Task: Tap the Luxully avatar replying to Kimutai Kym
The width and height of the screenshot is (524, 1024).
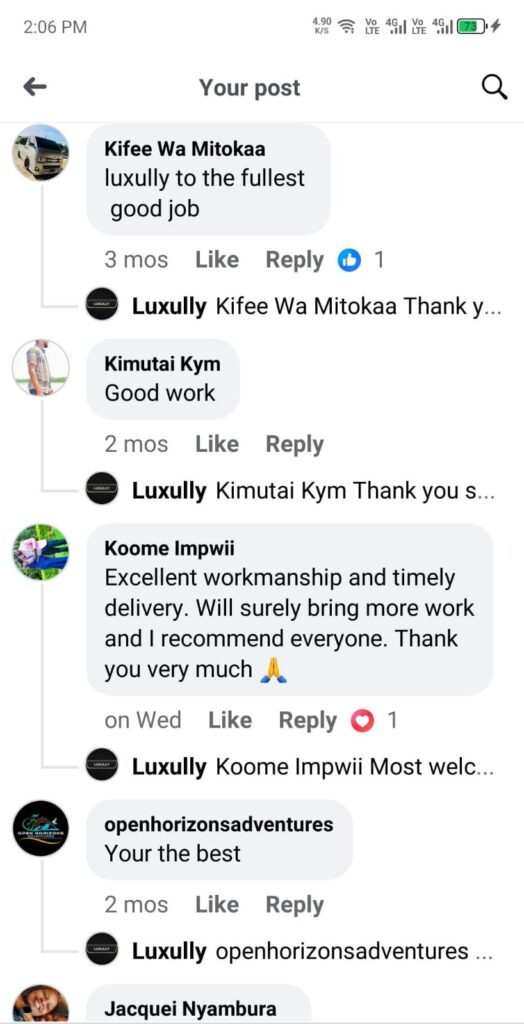Action: pos(102,488)
